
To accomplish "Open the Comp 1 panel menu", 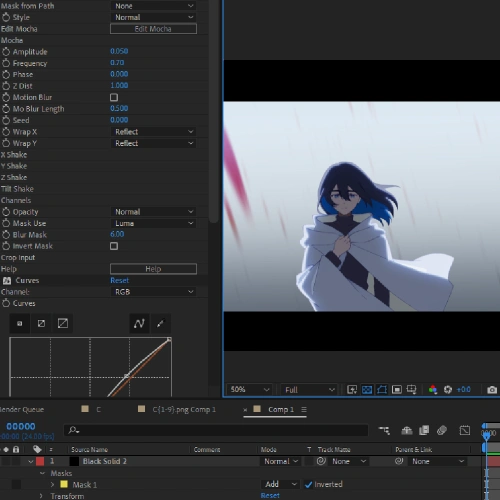I will (304, 409).
